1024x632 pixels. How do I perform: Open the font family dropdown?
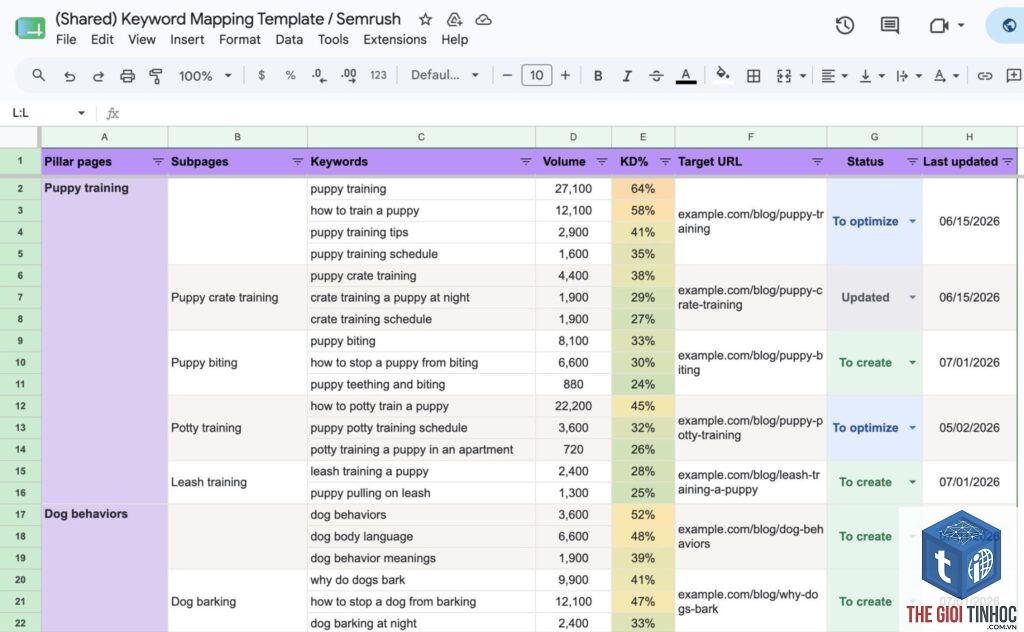click(445, 75)
